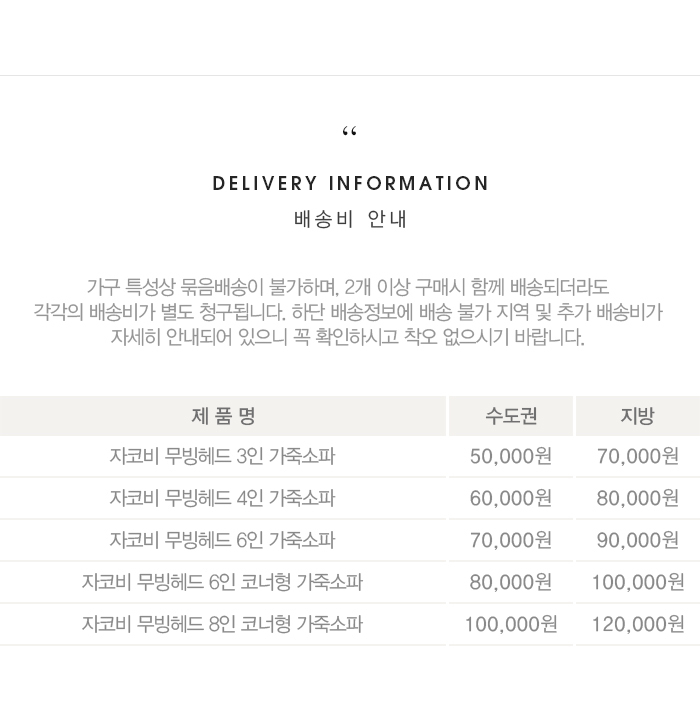Image resolution: width=700 pixels, height=720 pixels.
Task: Select the 자코비 무빙헤드 6인 가죽소파 row label
Action: coord(222,540)
